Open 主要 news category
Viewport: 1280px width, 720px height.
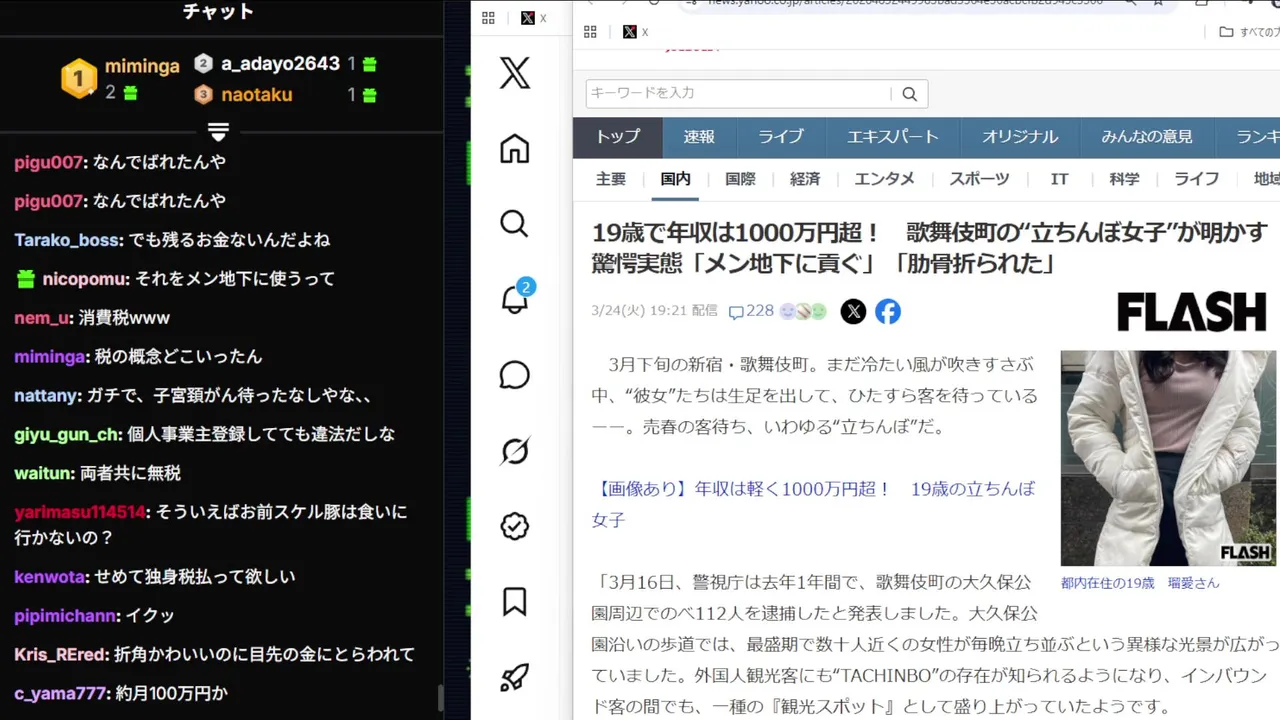[611, 179]
